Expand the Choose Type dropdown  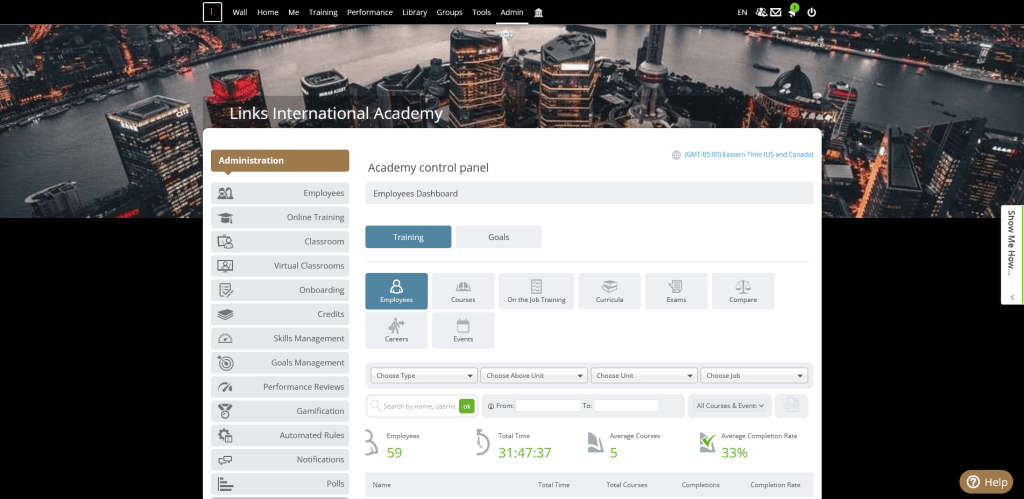click(424, 376)
